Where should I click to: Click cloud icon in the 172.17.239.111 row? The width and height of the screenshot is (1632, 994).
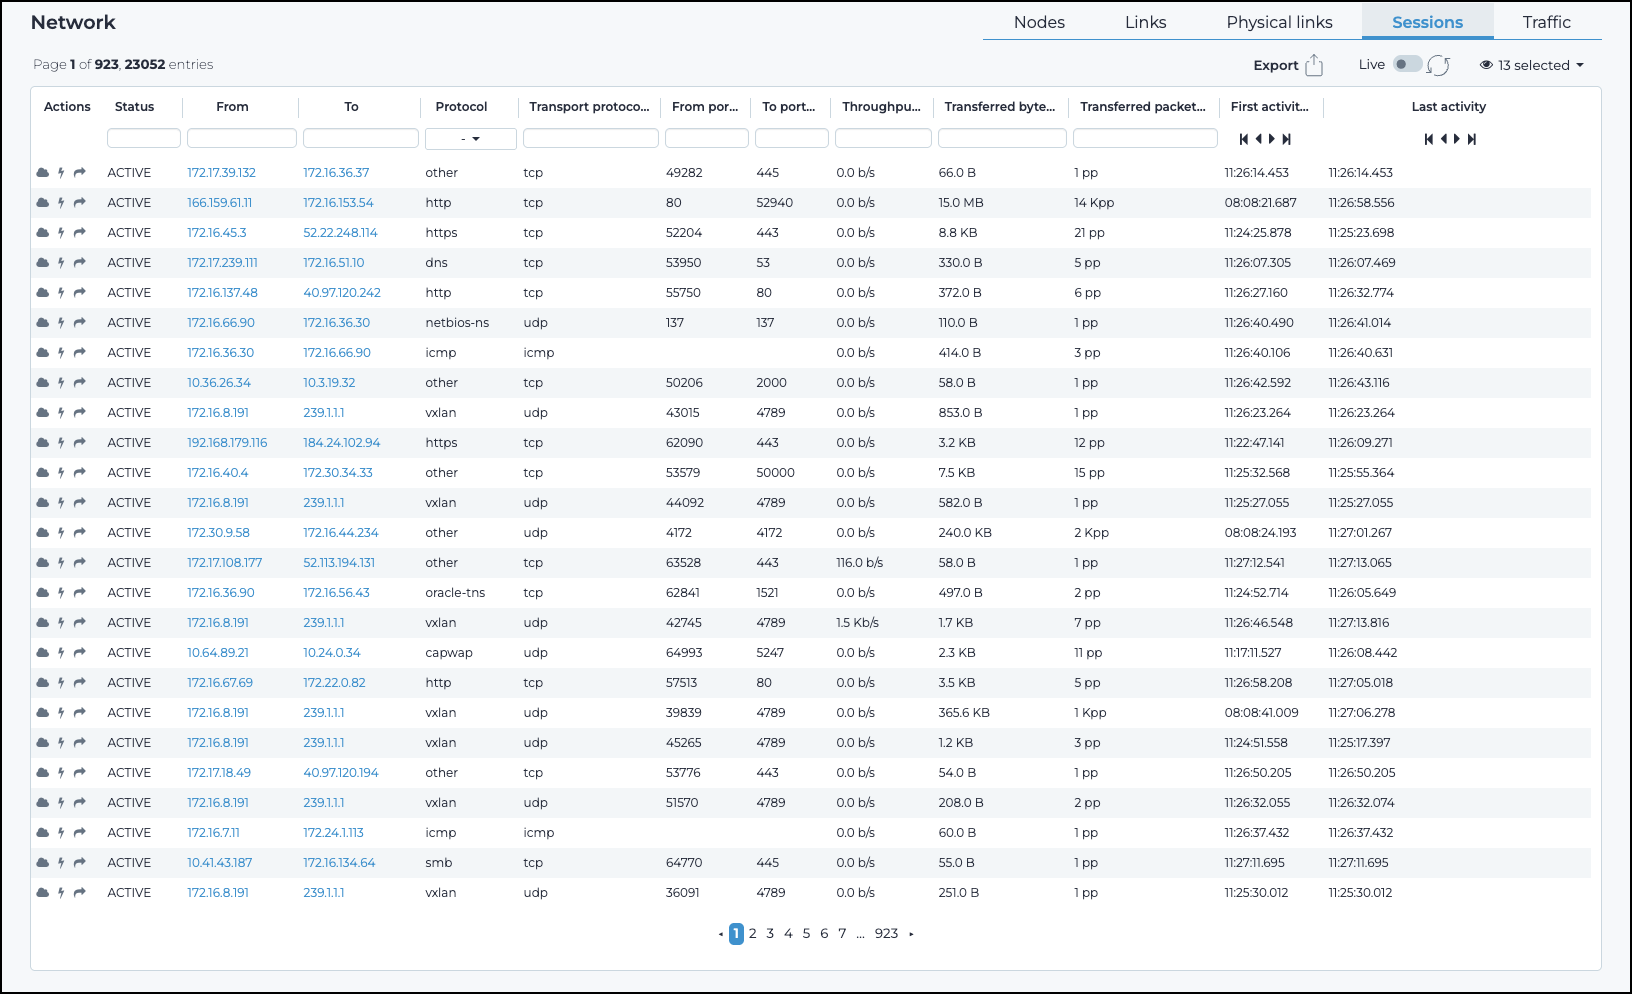tap(43, 263)
